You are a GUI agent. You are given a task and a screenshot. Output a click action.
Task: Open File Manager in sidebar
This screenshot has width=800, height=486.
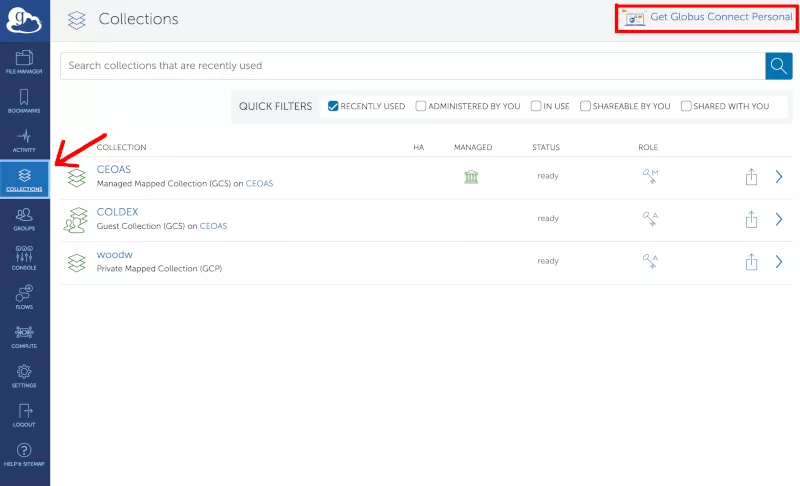tap(24, 62)
